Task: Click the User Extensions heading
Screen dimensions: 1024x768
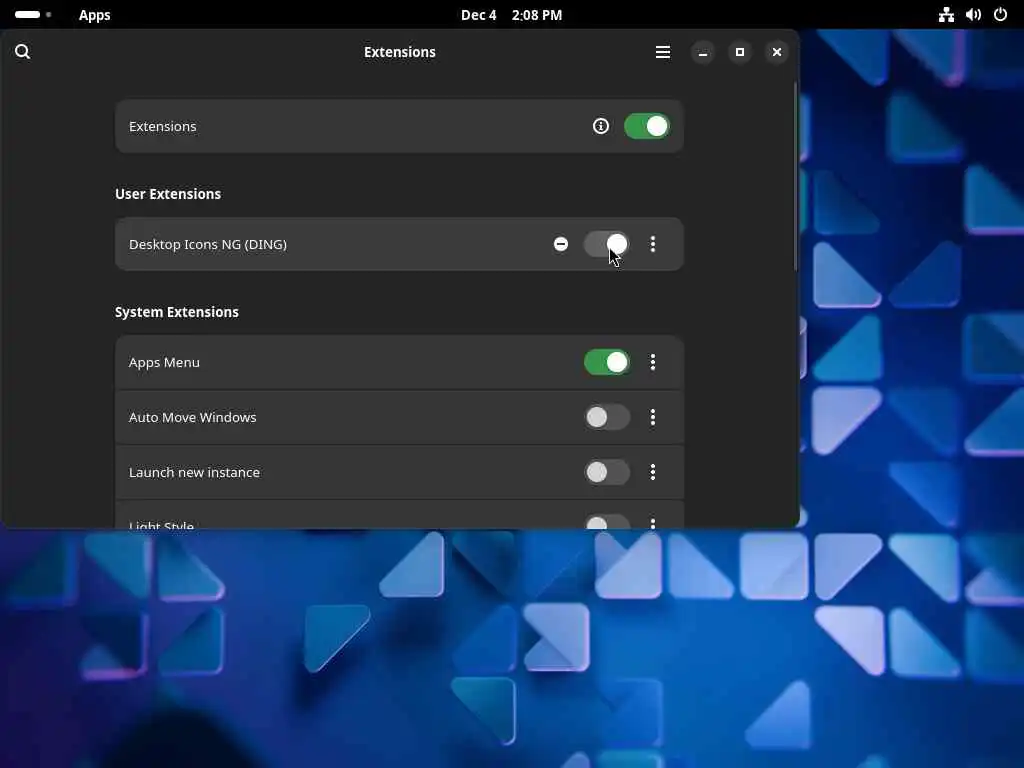Action: [168, 194]
